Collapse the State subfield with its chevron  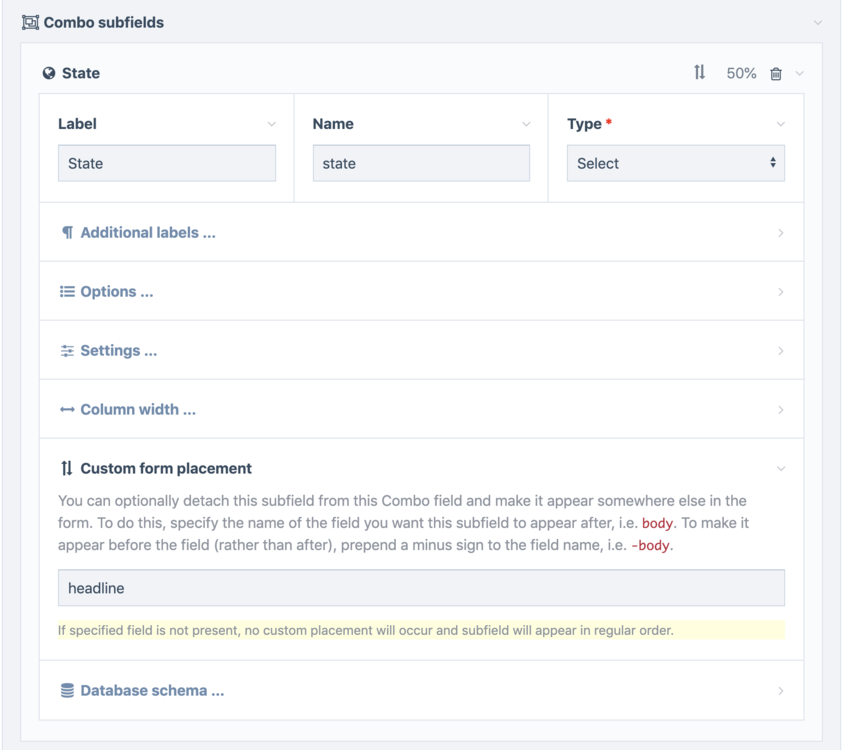pos(799,74)
